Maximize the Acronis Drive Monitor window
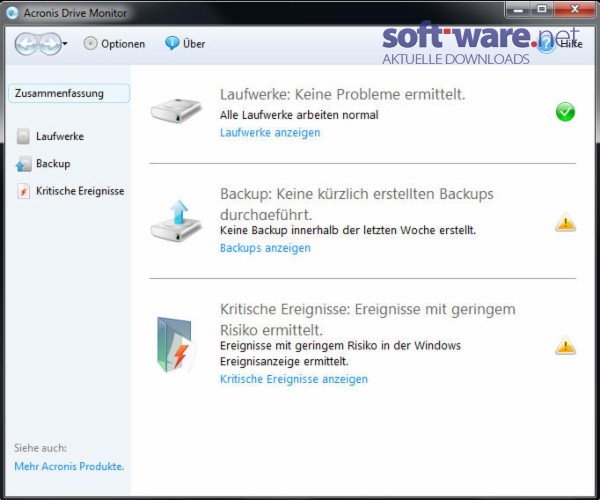This screenshot has width=600, height=500. click(541, 9)
